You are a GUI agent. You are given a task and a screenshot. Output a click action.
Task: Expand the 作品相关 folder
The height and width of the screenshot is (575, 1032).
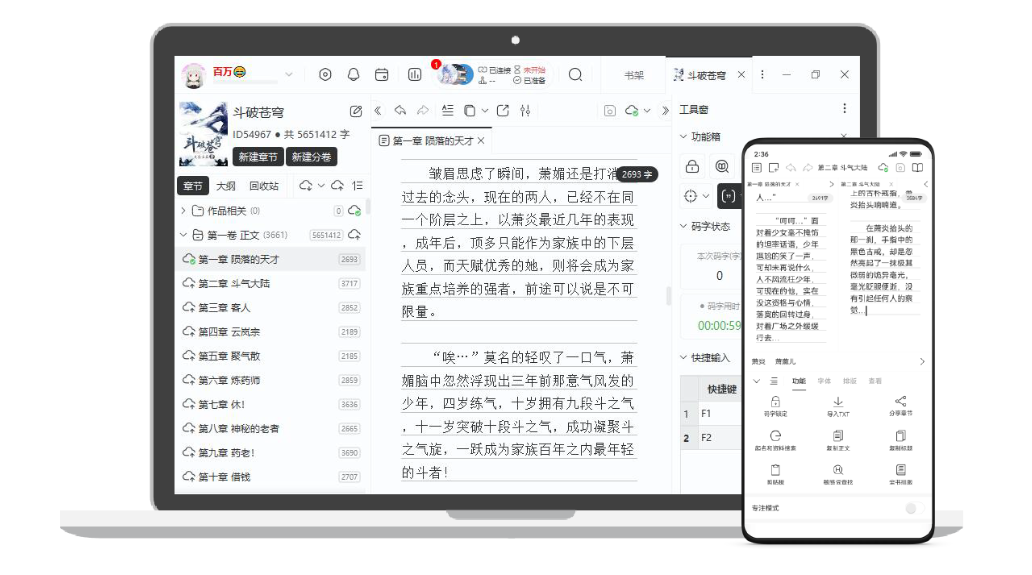click(x=184, y=211)
